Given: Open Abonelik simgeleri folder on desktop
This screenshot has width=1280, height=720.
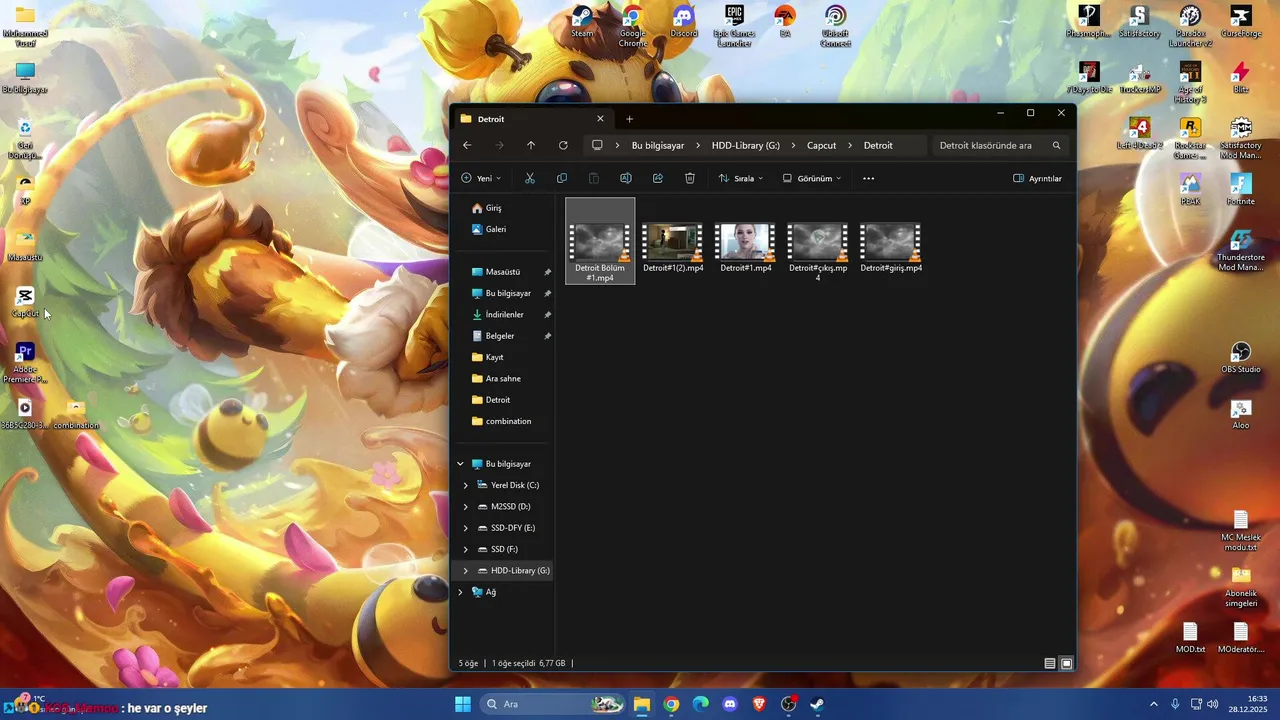Looking at the screenshot, I should [1241, 587].
